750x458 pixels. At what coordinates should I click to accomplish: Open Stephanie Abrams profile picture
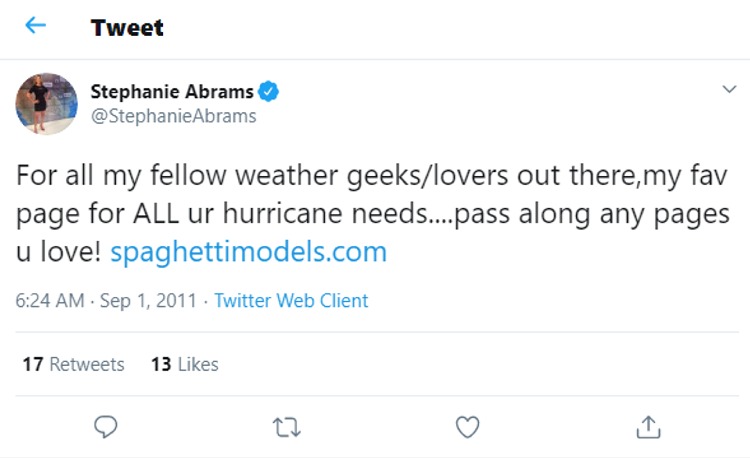46,103
